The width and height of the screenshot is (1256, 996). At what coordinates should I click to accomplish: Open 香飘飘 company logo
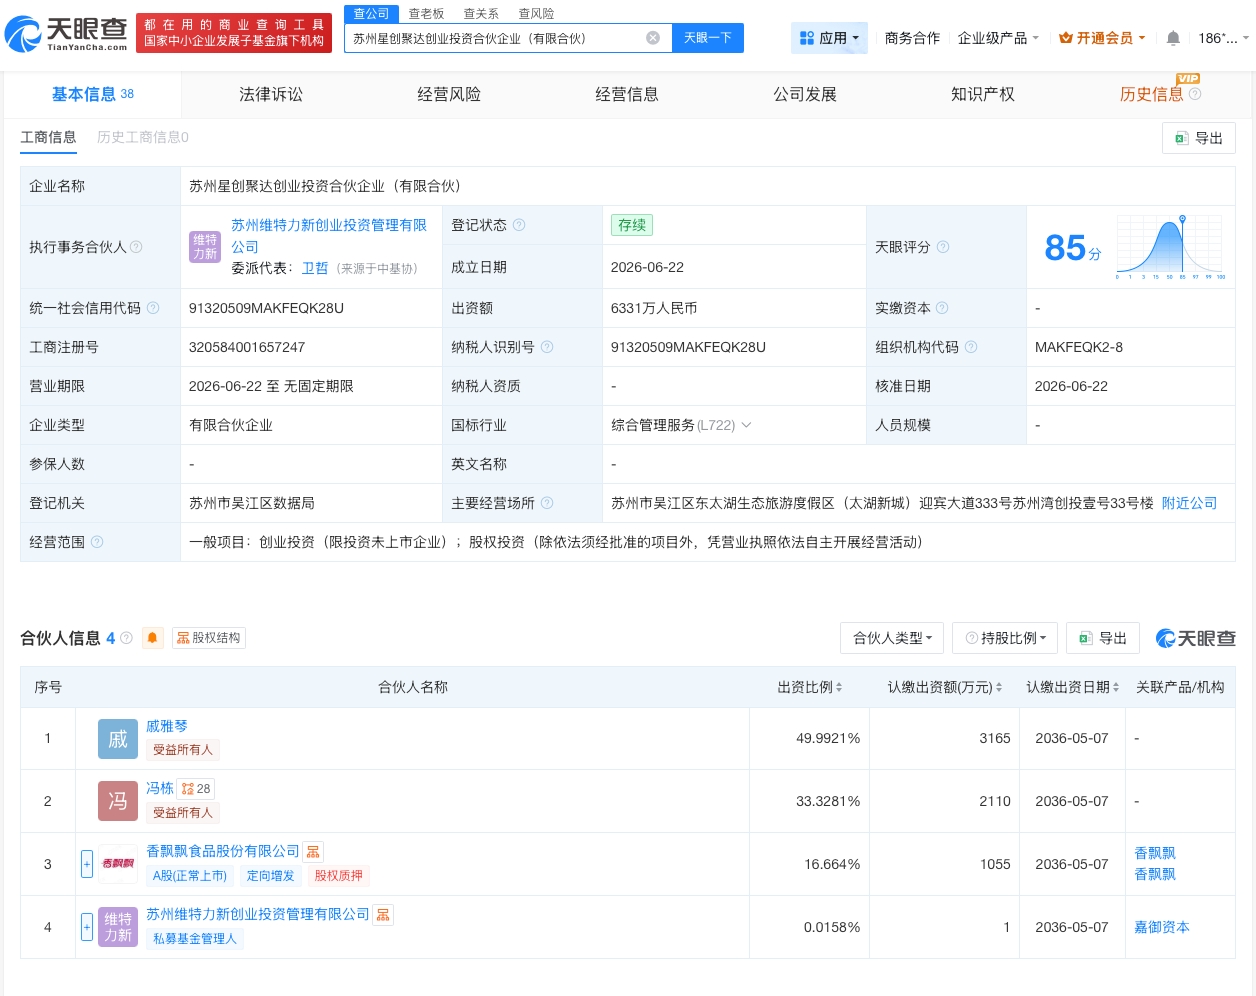click(118, 863)
